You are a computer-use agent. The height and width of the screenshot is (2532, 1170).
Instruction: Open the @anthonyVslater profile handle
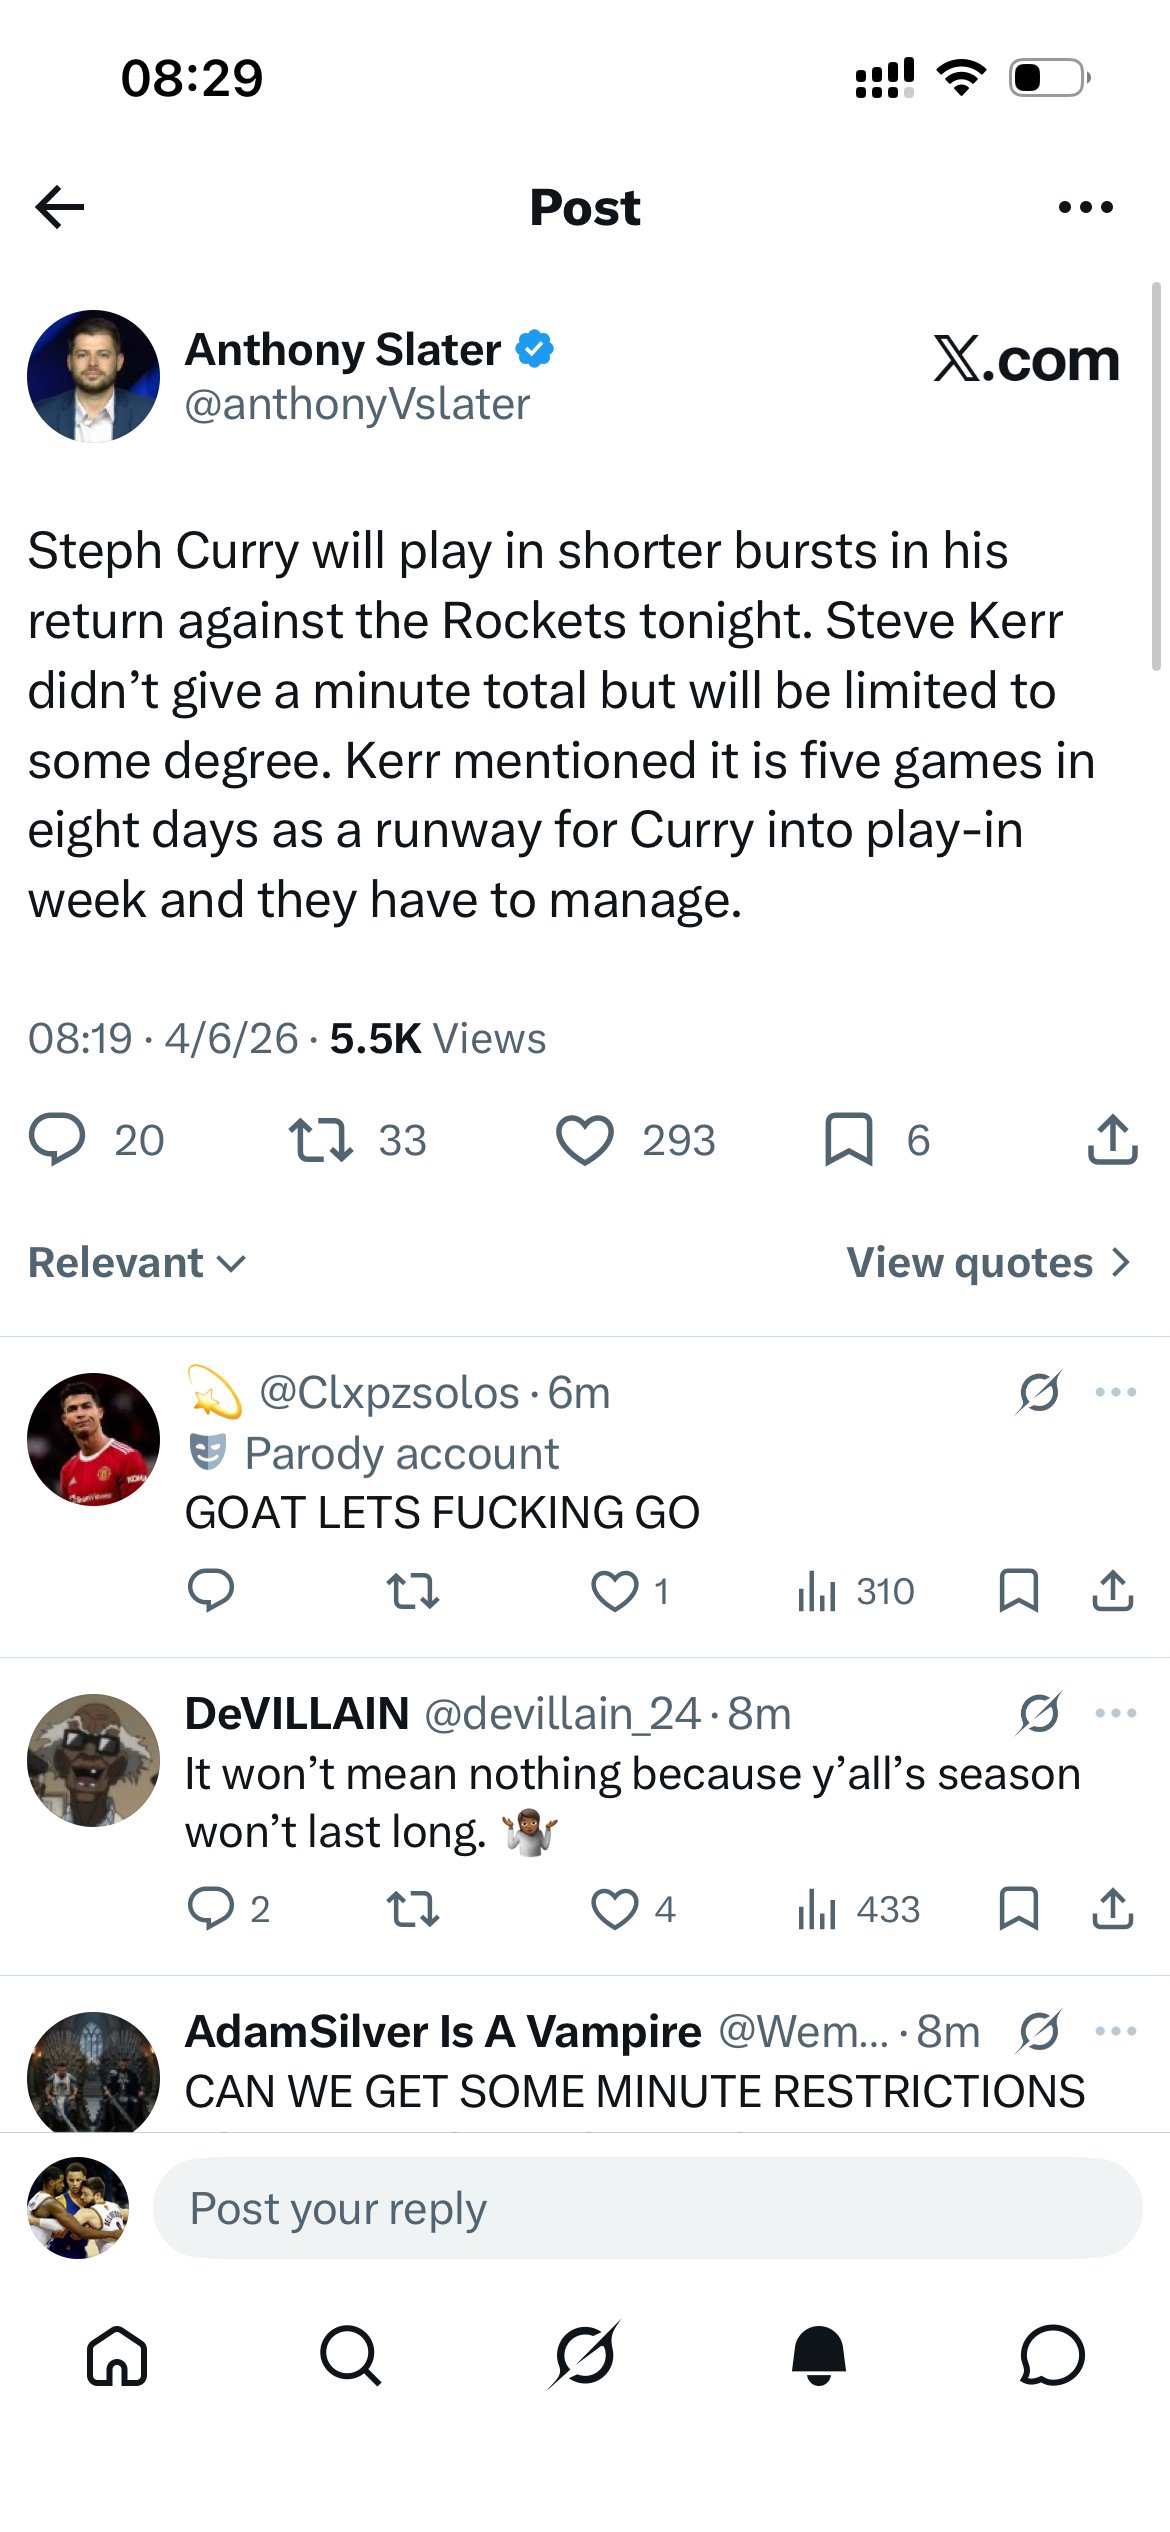tap(357, 404)
